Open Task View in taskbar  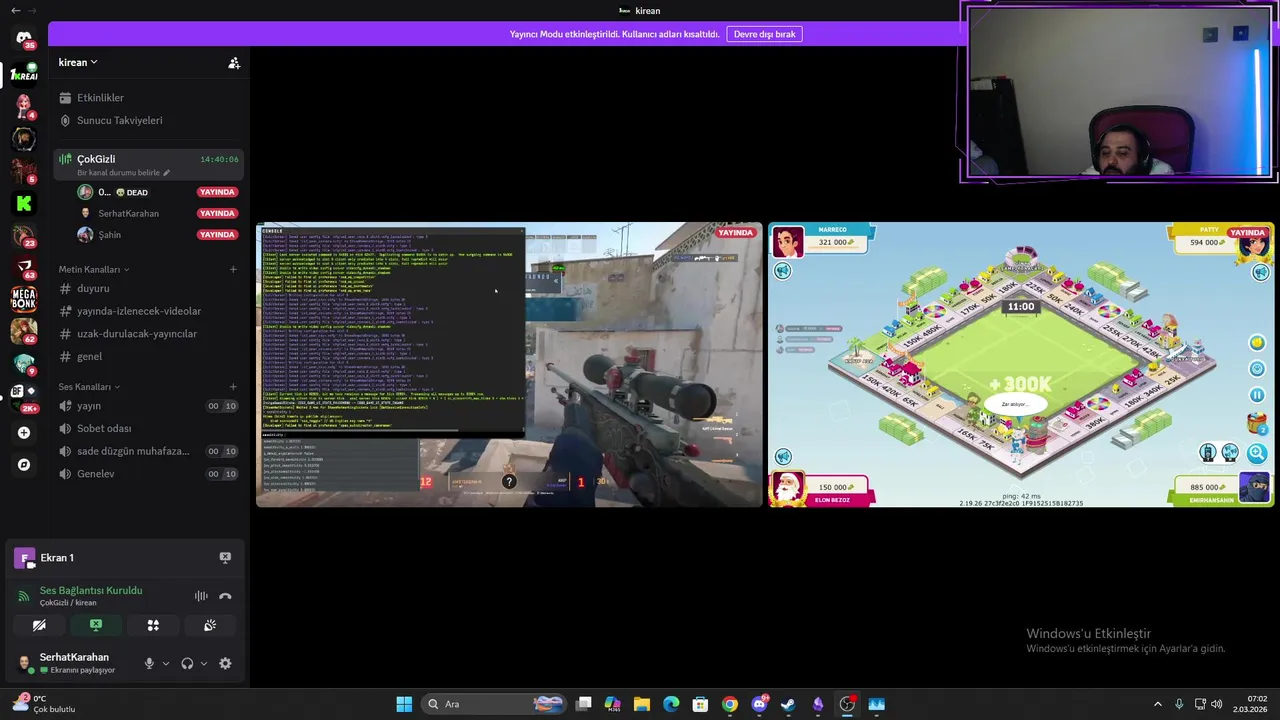(x=584, y=704)
